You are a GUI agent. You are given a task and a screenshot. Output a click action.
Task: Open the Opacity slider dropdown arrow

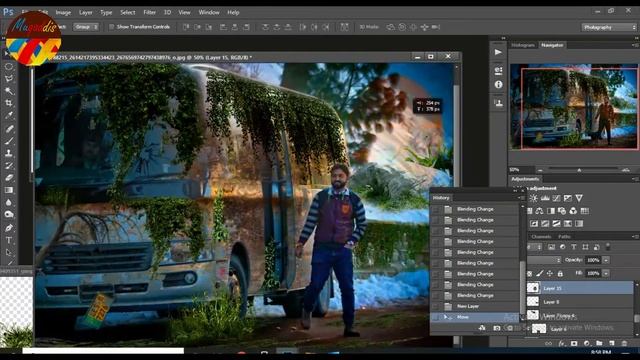point(606,260)
